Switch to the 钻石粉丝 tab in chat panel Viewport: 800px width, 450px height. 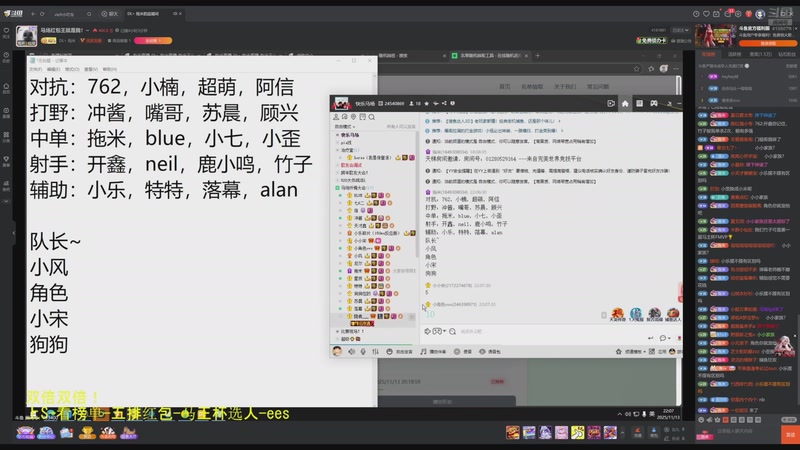point(787,54)
